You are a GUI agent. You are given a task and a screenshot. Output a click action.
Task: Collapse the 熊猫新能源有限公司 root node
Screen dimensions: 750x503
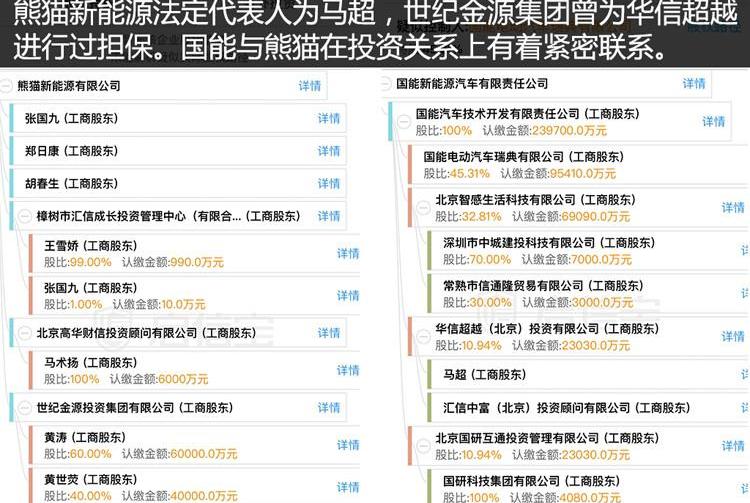coord(8,87)
